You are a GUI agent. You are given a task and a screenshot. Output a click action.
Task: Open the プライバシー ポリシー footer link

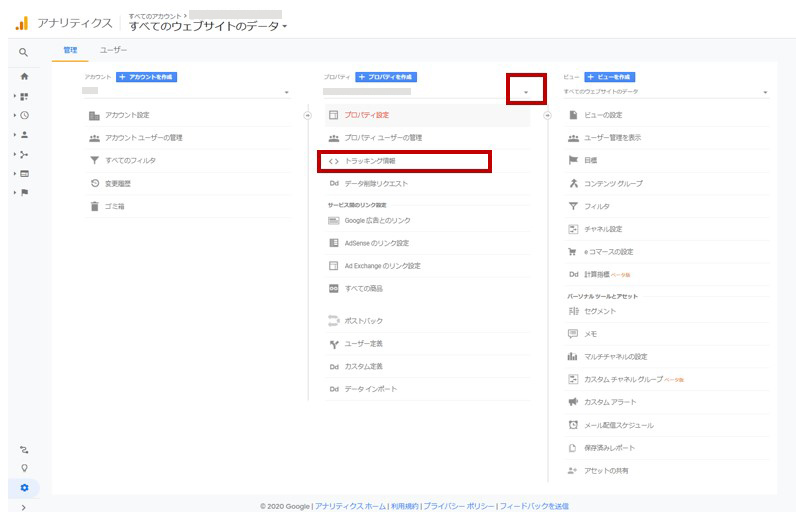[458, 506]
